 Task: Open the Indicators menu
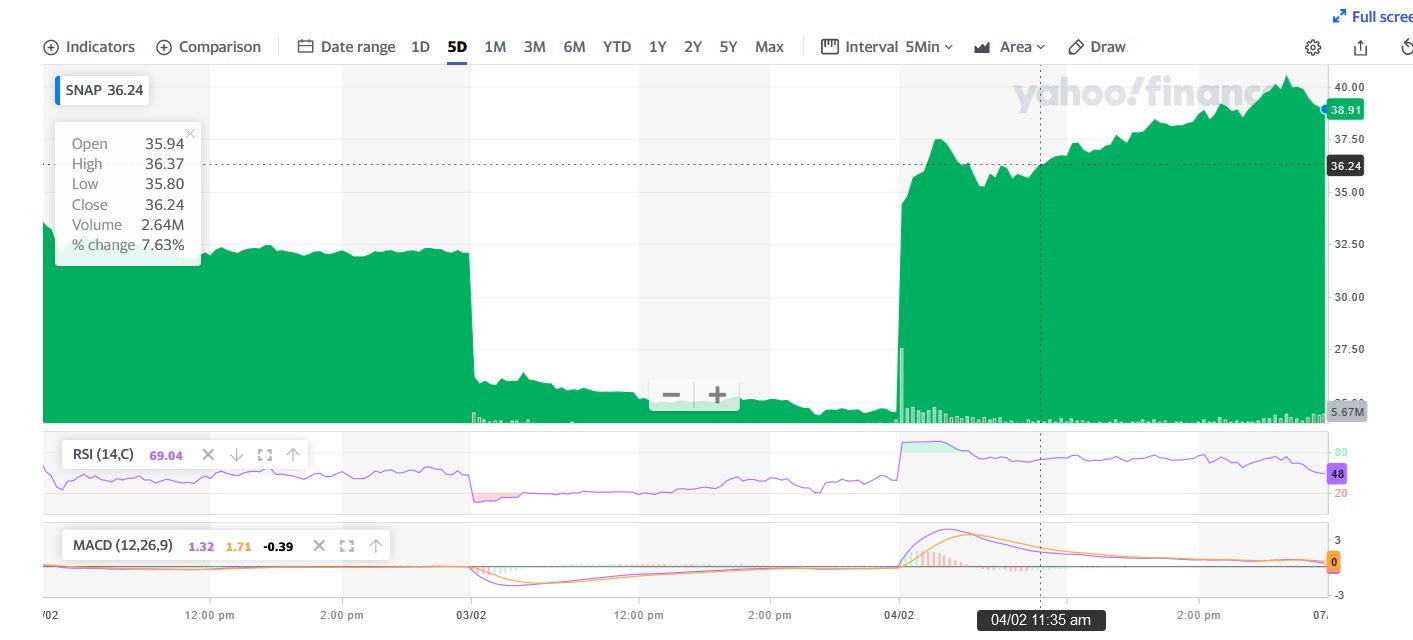[89, 47]
